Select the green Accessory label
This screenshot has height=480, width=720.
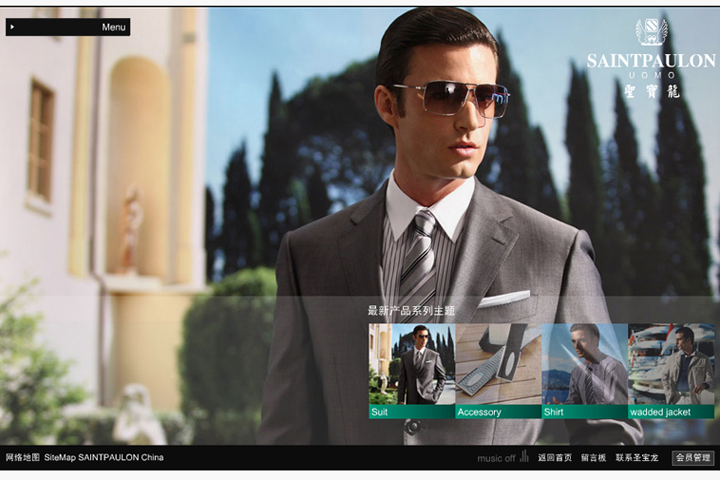(498, 412)
